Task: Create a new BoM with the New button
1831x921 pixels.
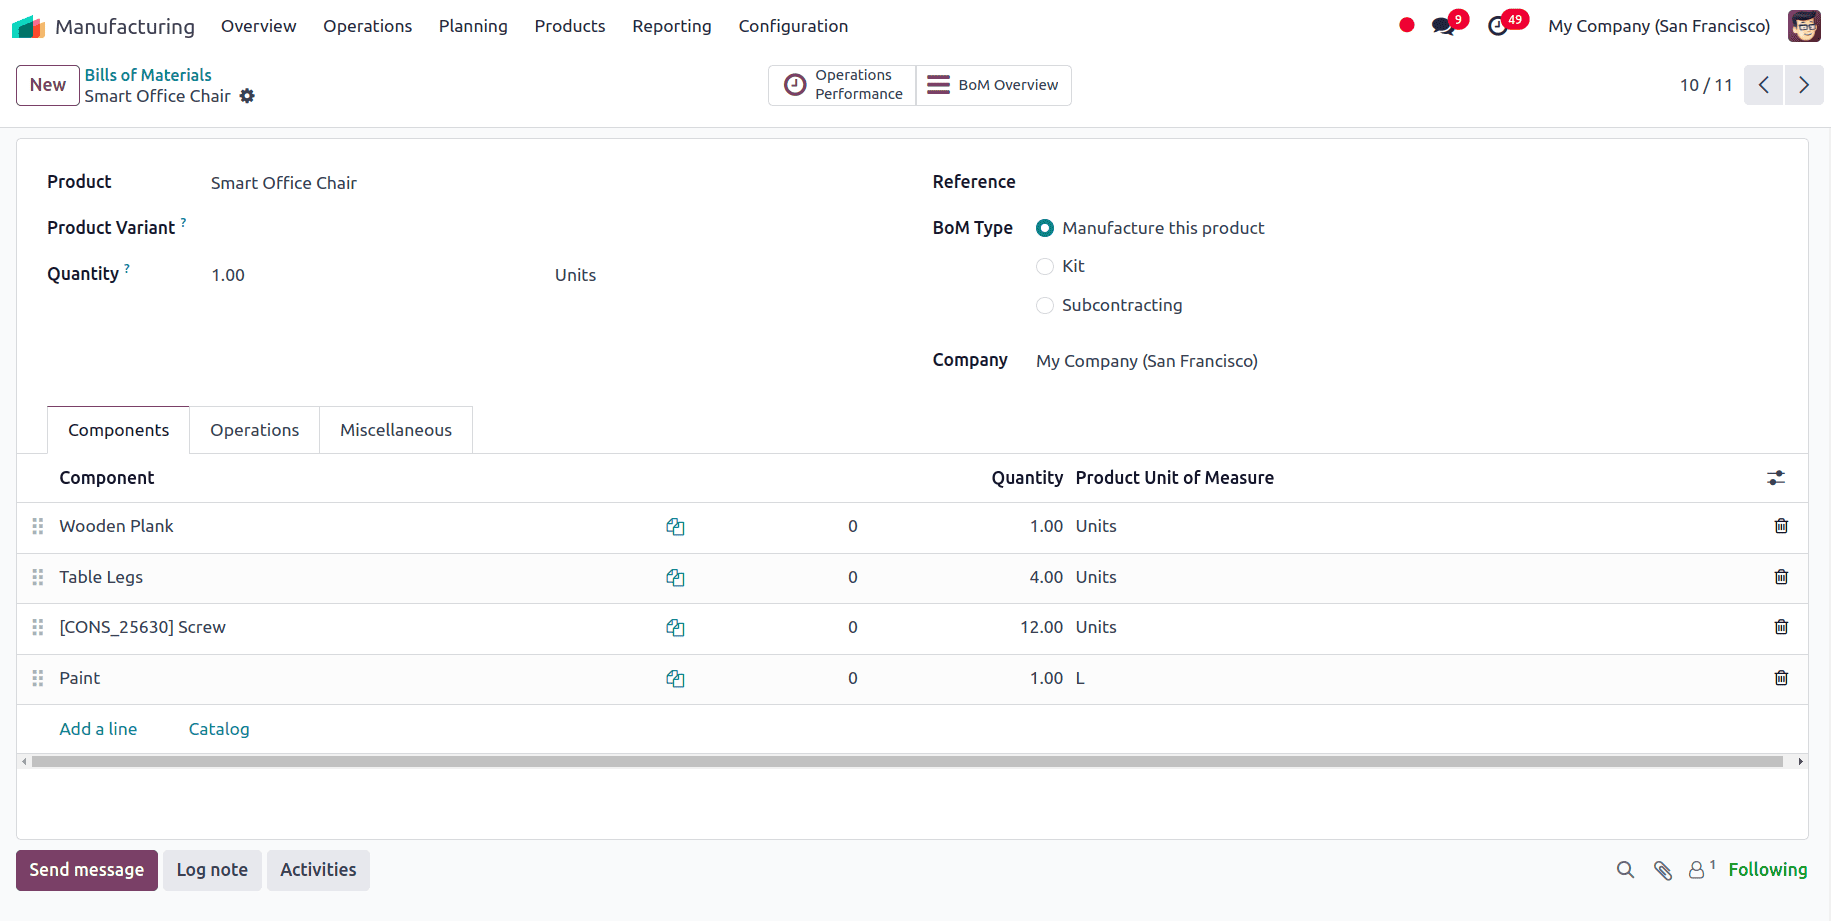Action: tap(47, 85)
